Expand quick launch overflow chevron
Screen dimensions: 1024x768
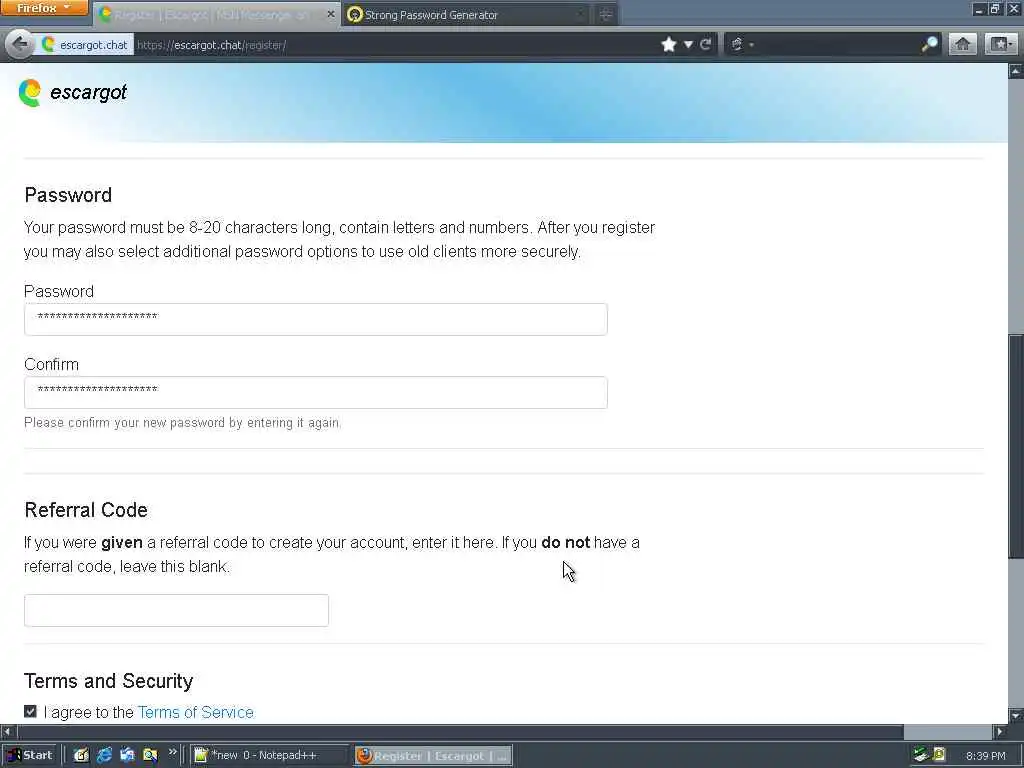172,752
